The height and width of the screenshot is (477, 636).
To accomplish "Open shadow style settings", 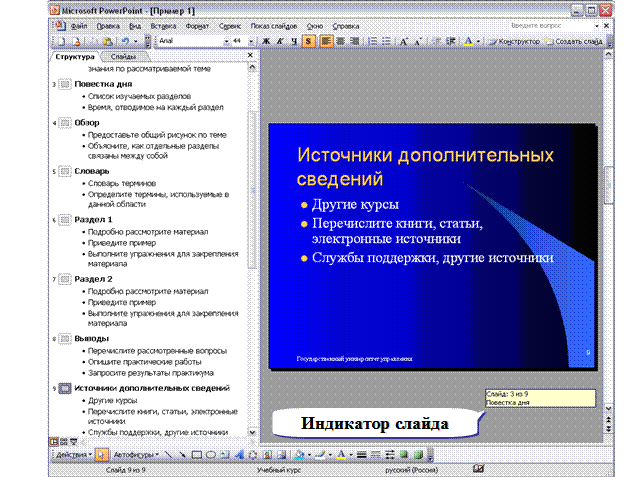I will (404, 455).
